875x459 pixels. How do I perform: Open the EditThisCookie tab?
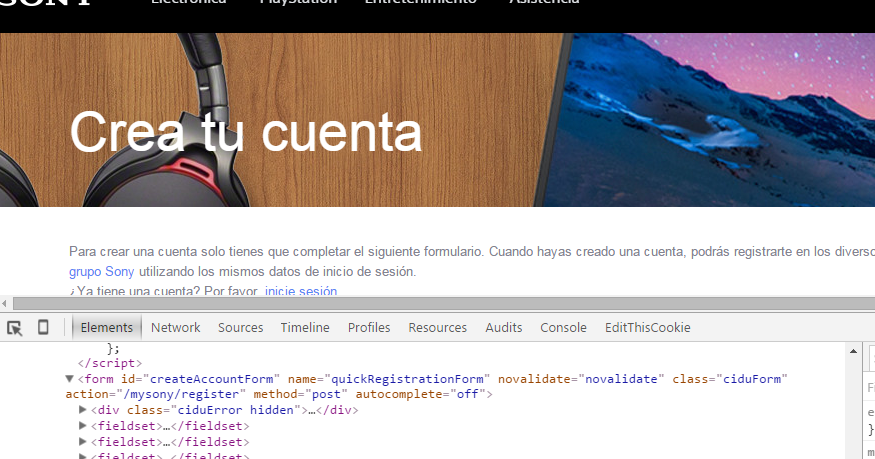(x=647, y=327)
